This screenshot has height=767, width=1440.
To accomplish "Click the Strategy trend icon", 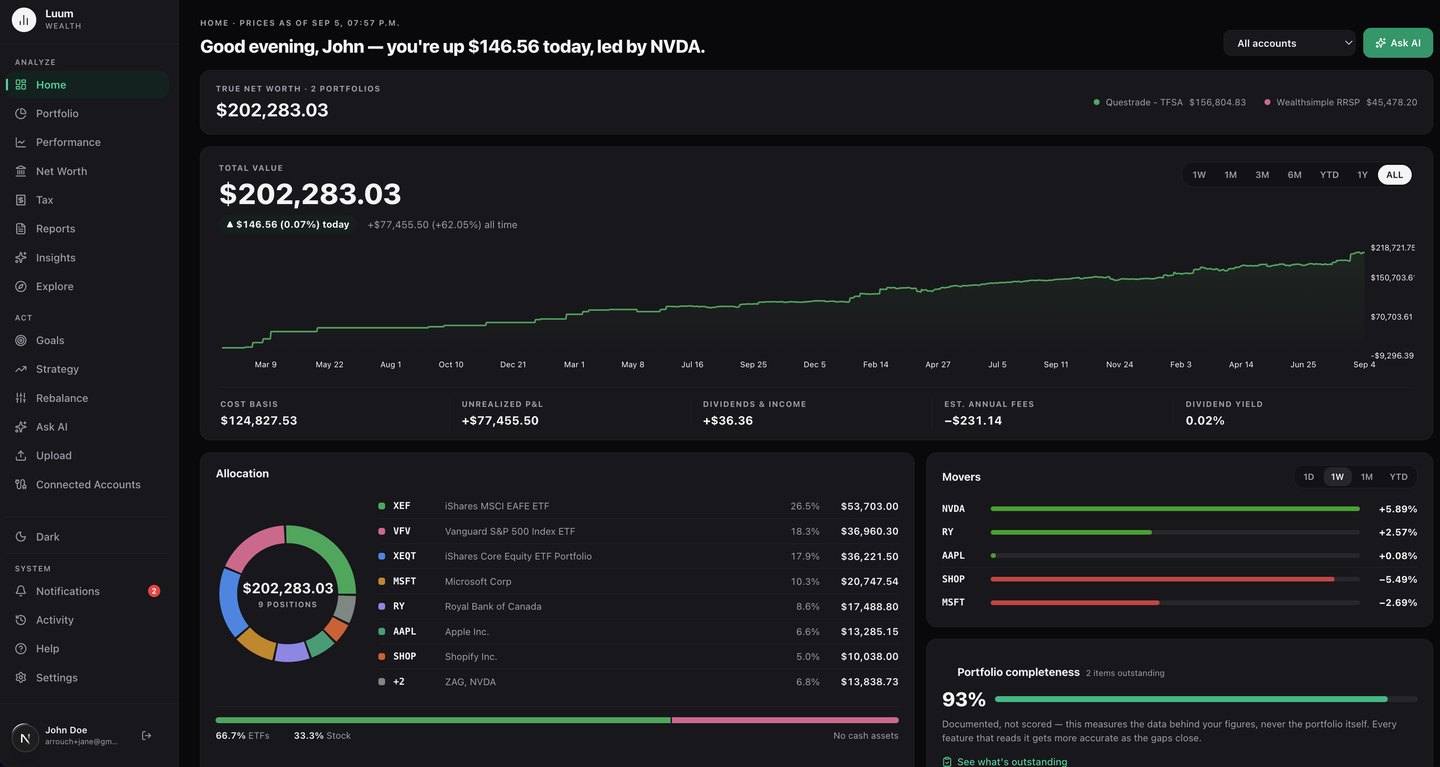I will click(21, 369).
